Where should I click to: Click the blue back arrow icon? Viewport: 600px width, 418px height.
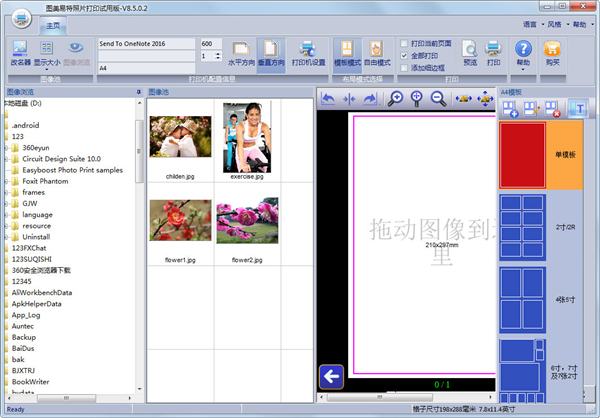click(x=332, y=377)
